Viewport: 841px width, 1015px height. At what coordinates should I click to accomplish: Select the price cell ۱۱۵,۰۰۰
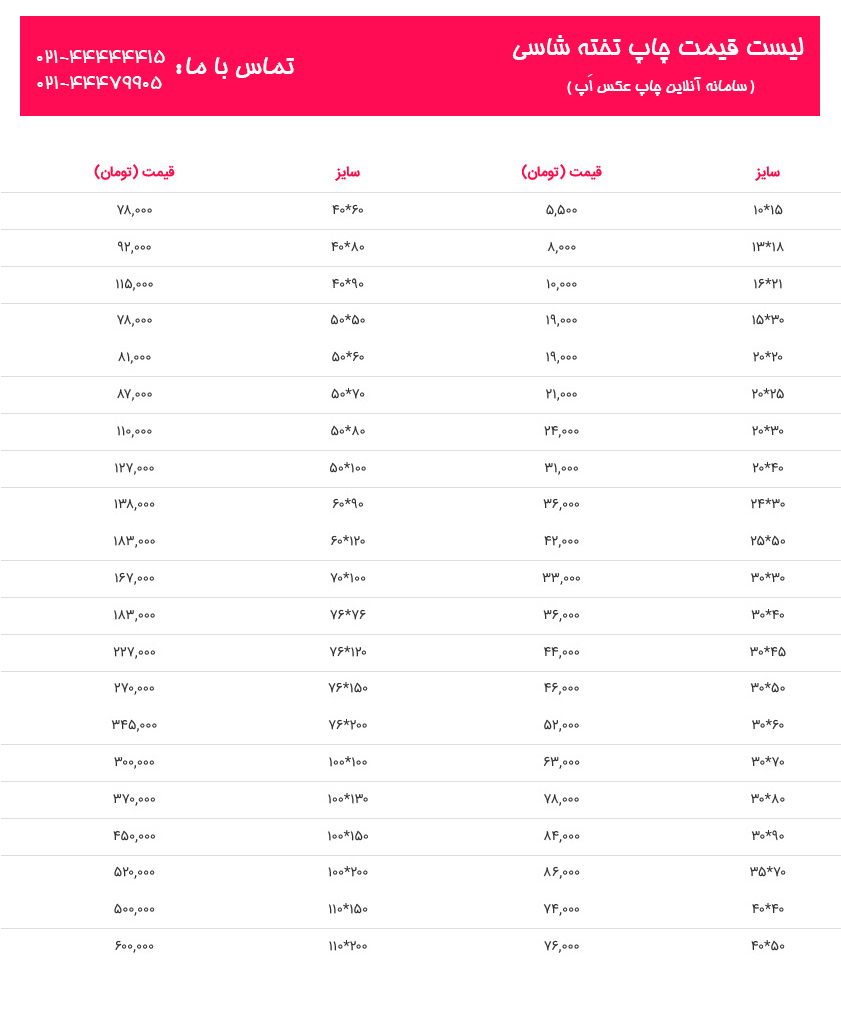(134, 284)
